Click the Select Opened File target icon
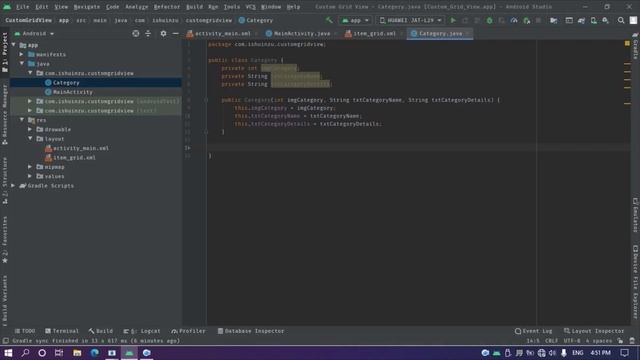The image size is (640, 360). point(136,33)
